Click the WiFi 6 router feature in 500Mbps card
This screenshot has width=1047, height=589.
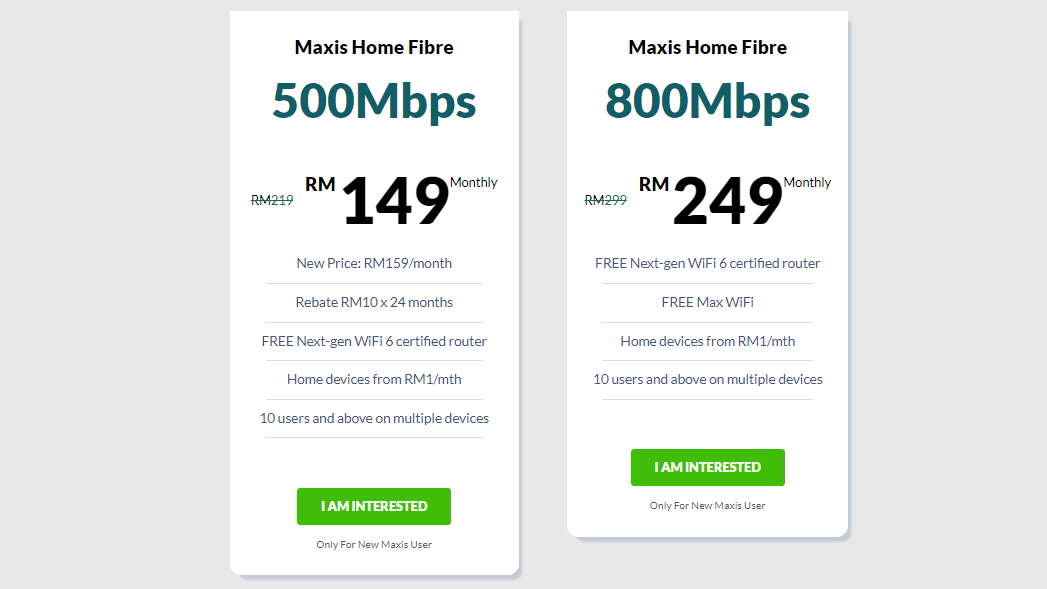(374, 341)
